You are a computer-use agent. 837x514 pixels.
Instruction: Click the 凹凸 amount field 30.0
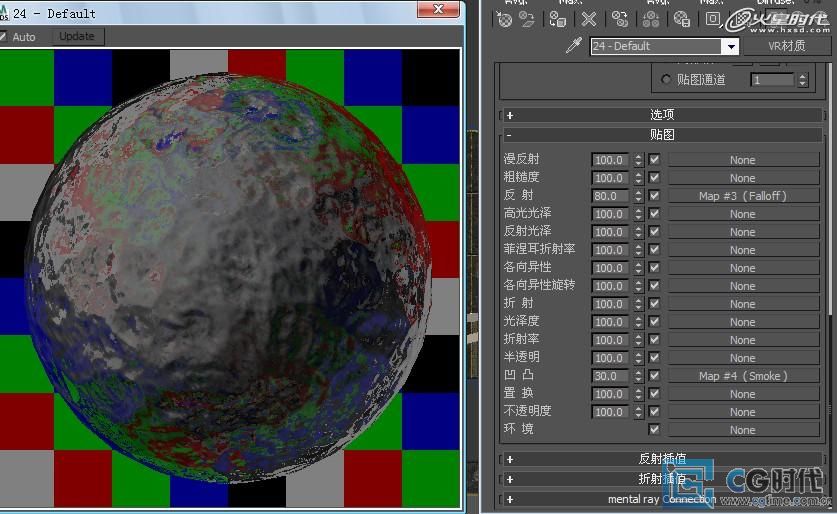611,376
